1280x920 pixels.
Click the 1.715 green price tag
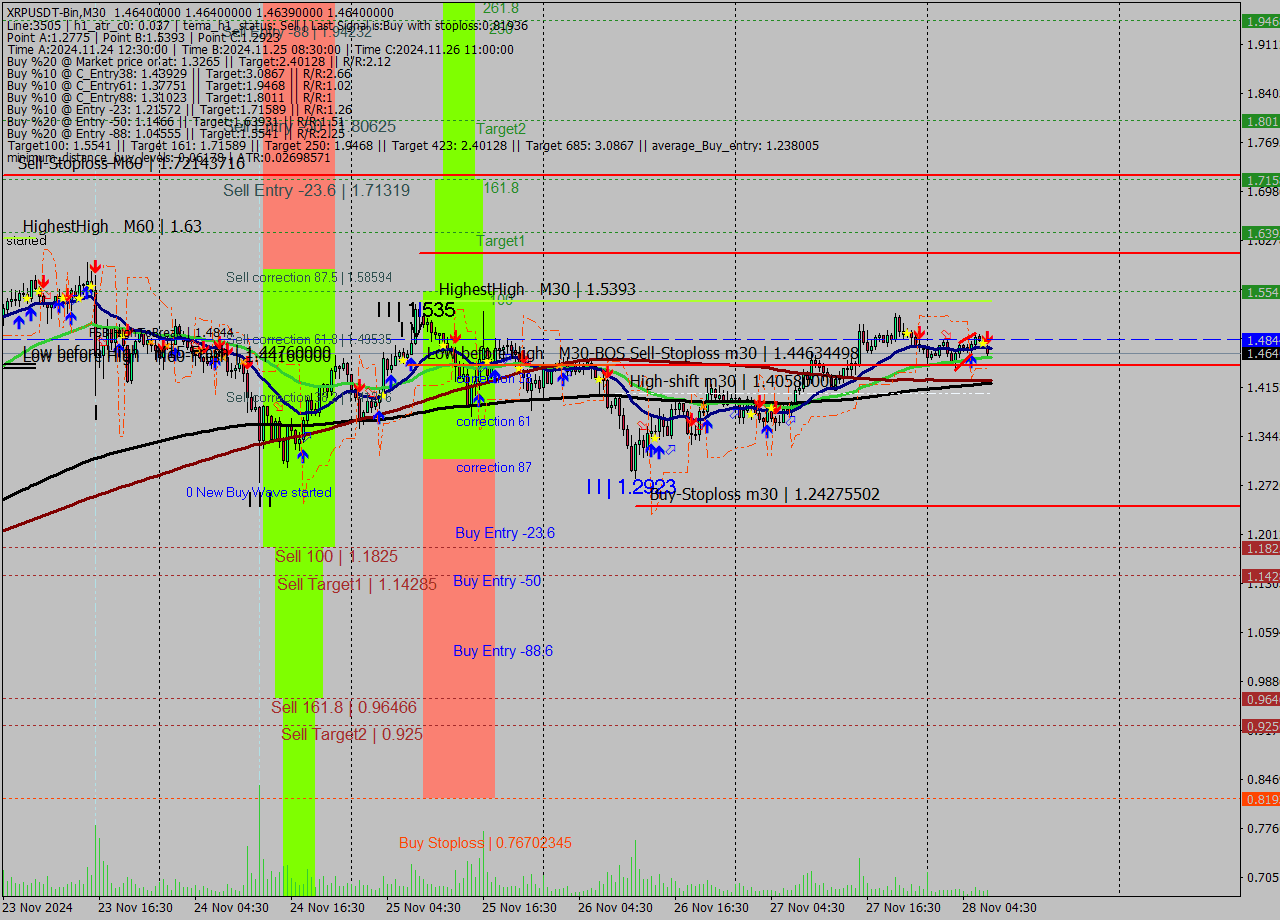point(1261,180)
